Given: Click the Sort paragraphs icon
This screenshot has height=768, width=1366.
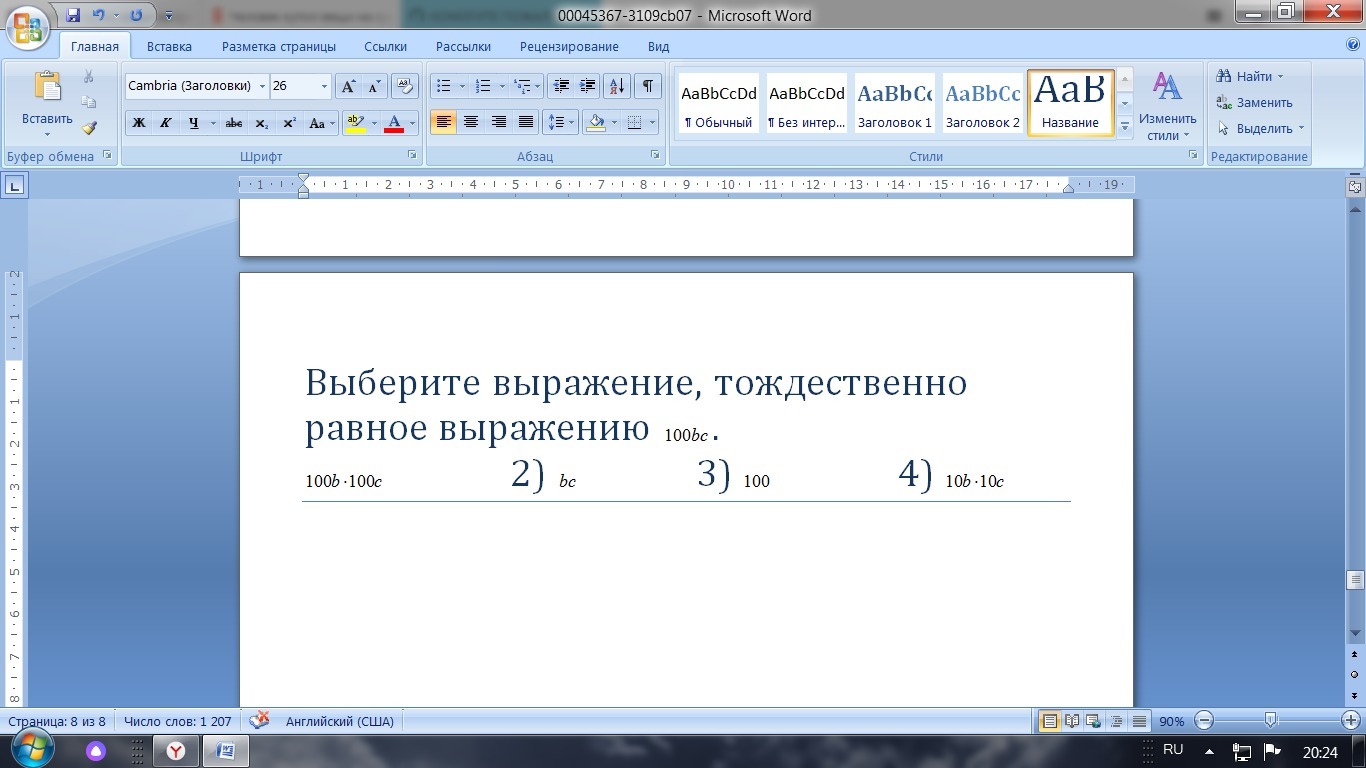Looking at the screenshot, I should [x=617, y=86].
